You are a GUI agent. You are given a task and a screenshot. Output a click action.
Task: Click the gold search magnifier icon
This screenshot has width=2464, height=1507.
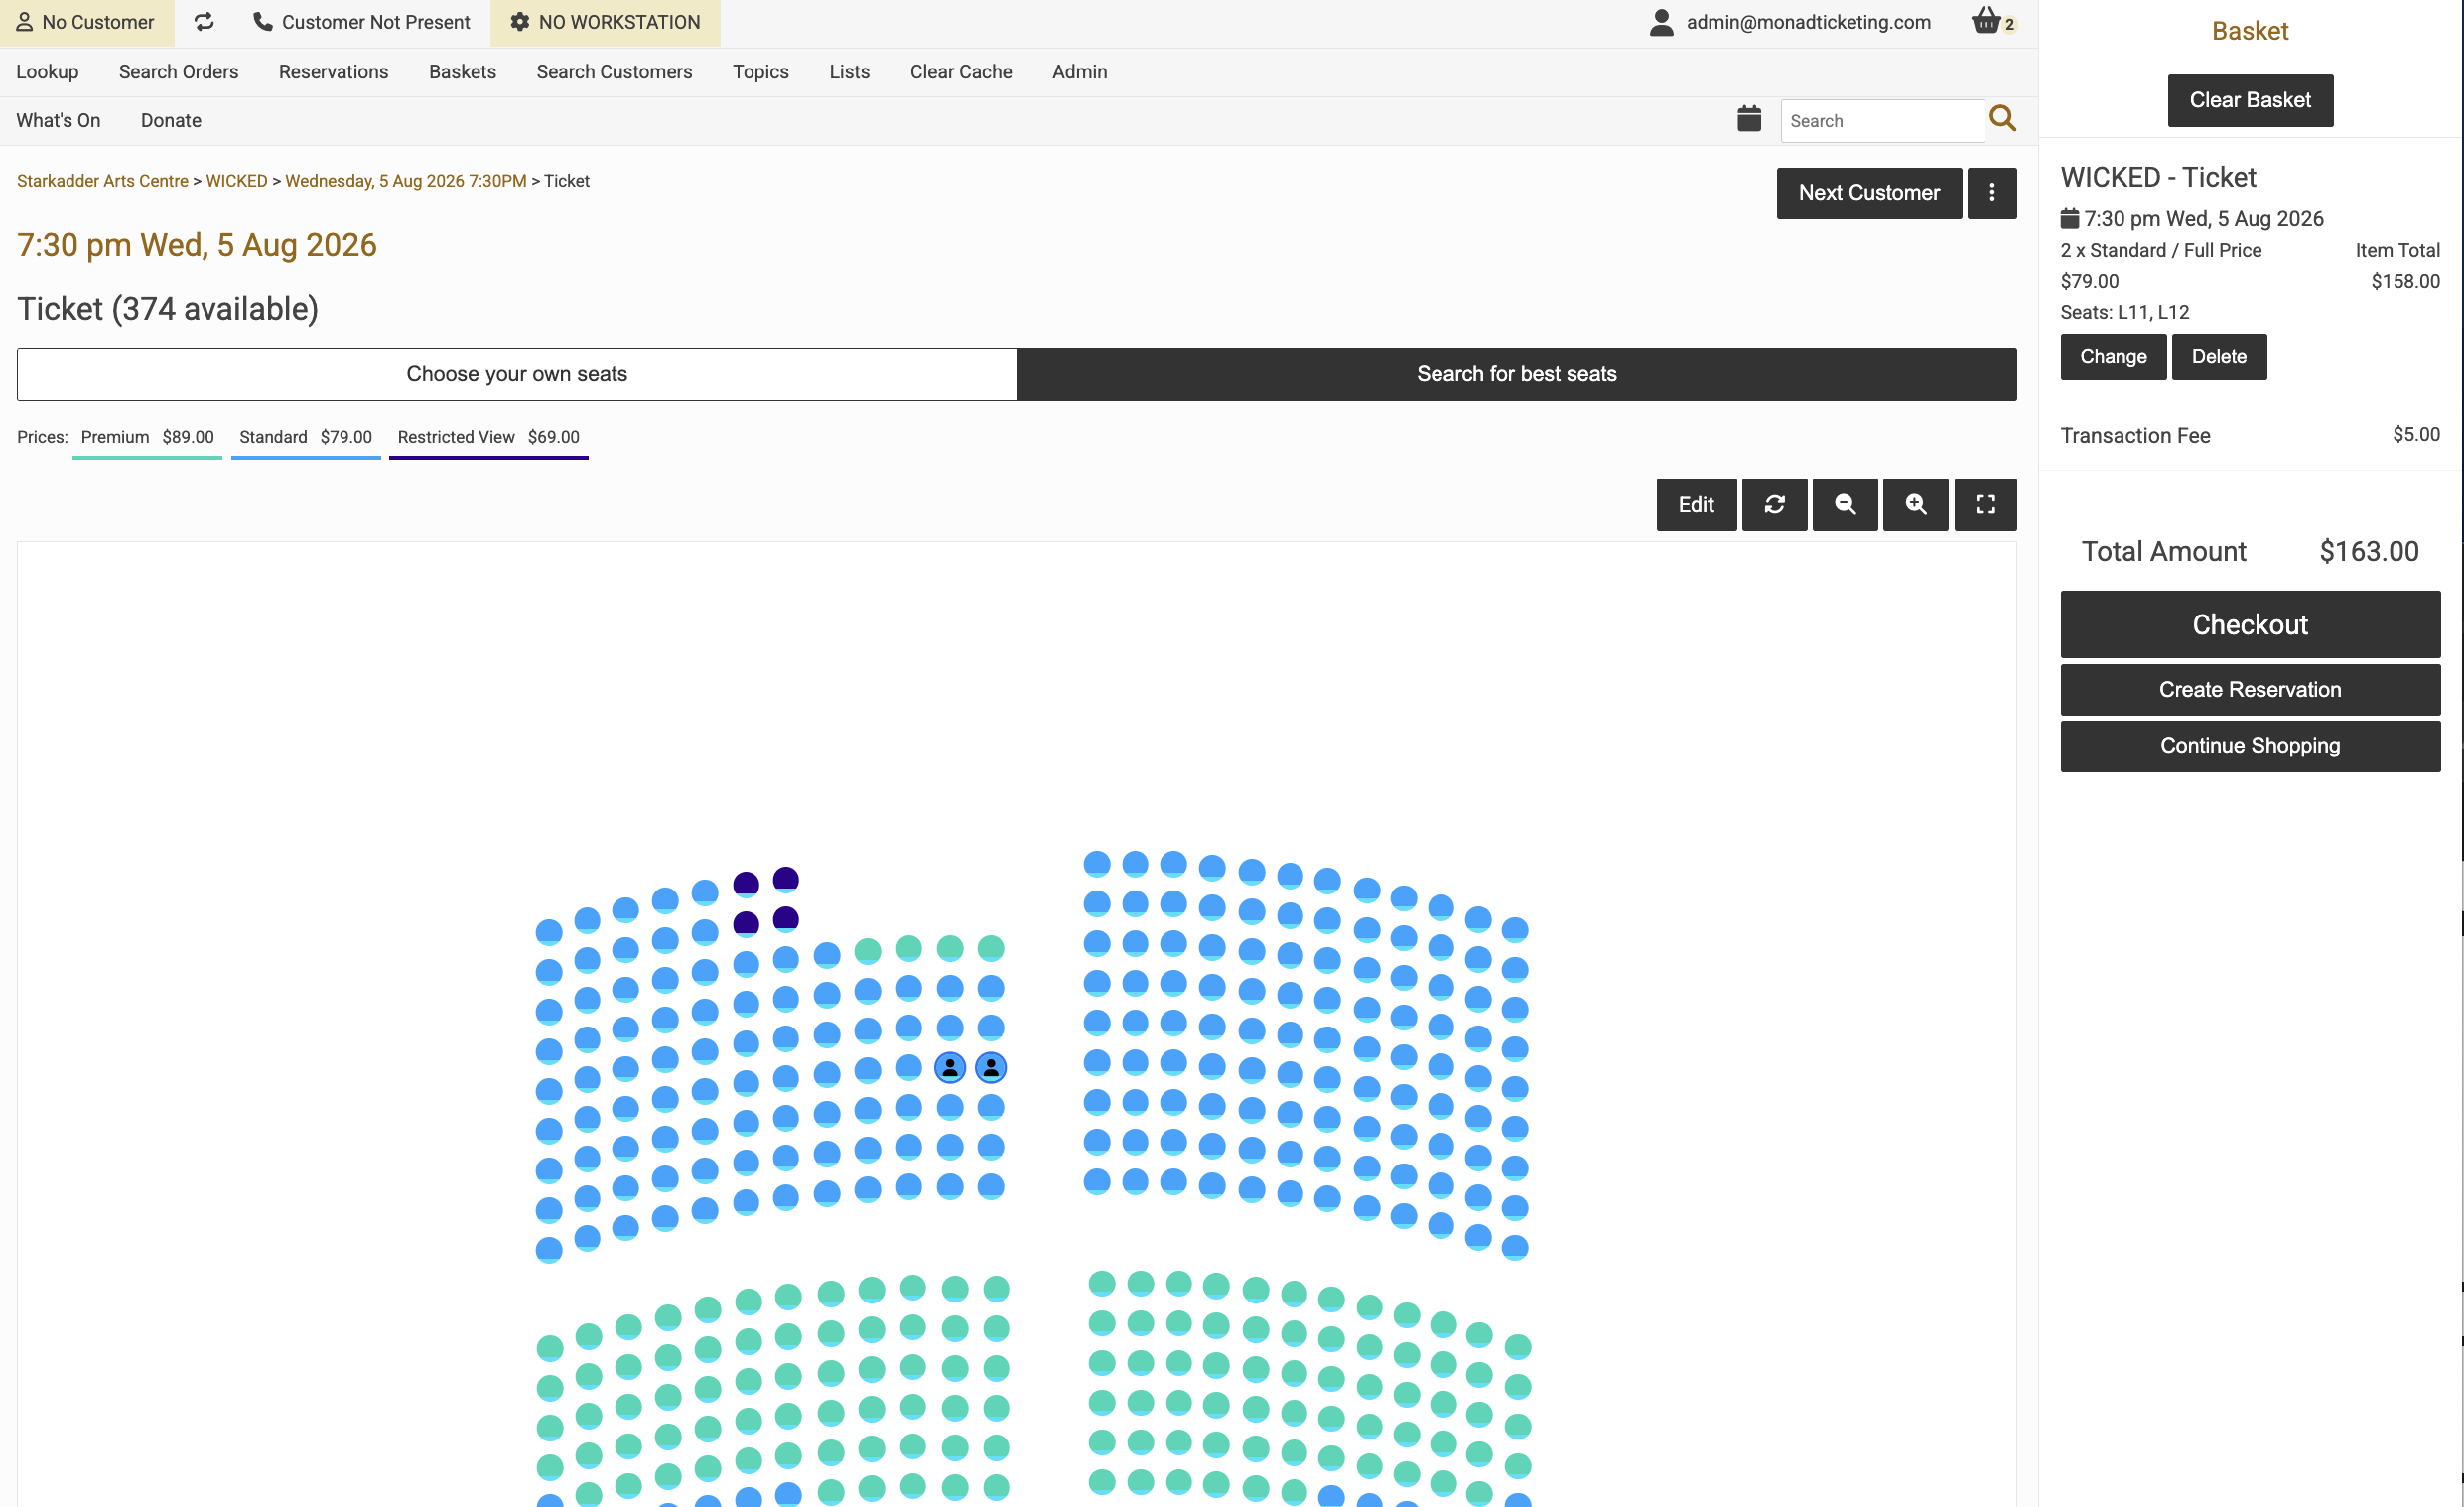click(x=2003, y=118)
